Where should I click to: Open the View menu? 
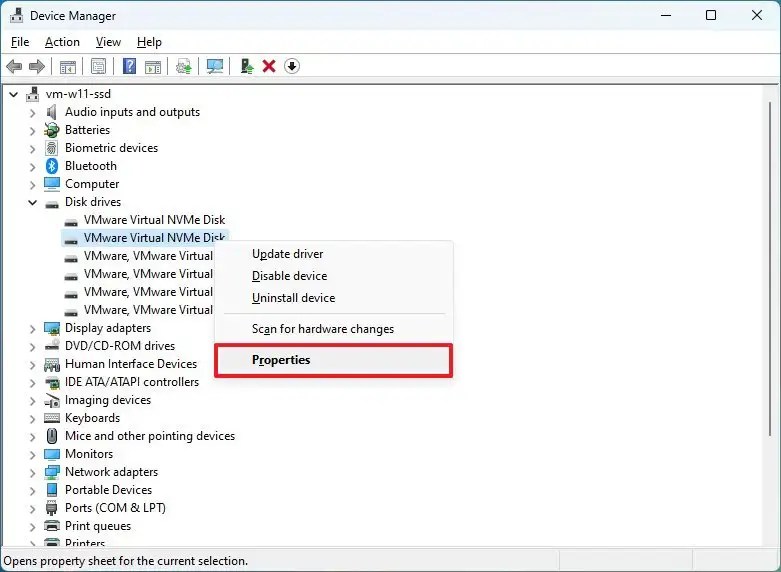[108, 42]
